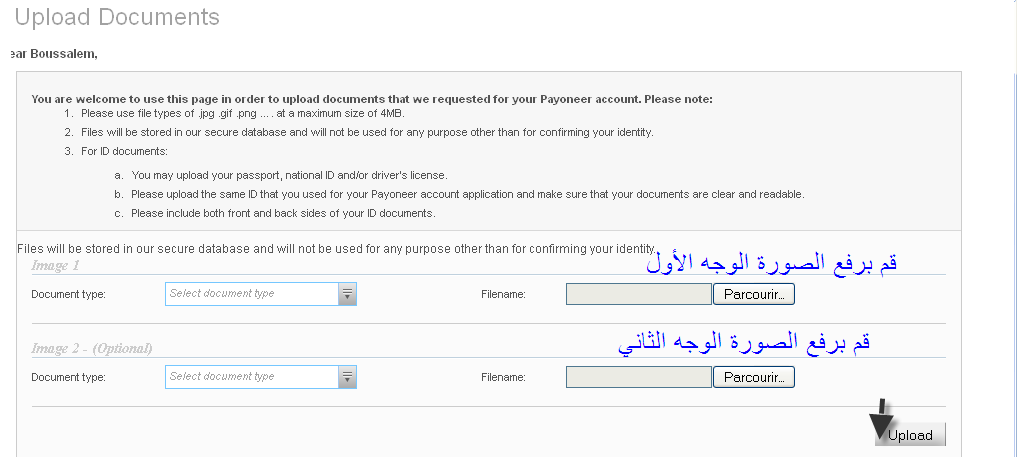Open the Image 1 'Select document type' combo box
Image resolution: width=1017 pixels, height=457 pixels.
[252, 294]
